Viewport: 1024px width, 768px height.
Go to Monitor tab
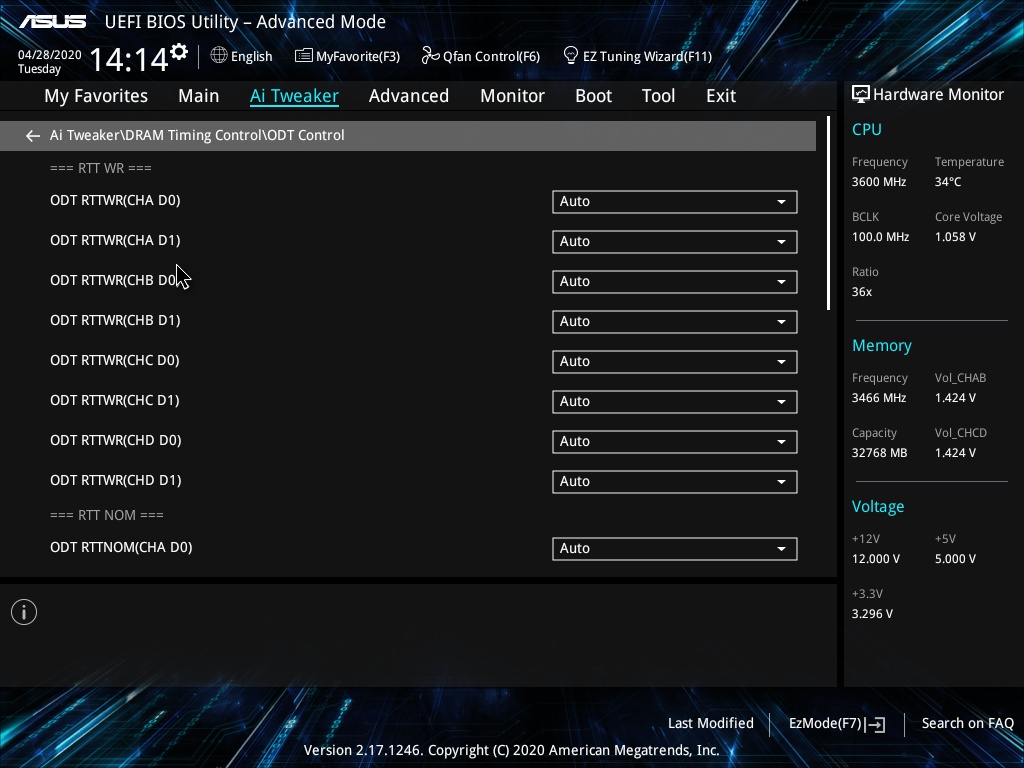(512, 96)
